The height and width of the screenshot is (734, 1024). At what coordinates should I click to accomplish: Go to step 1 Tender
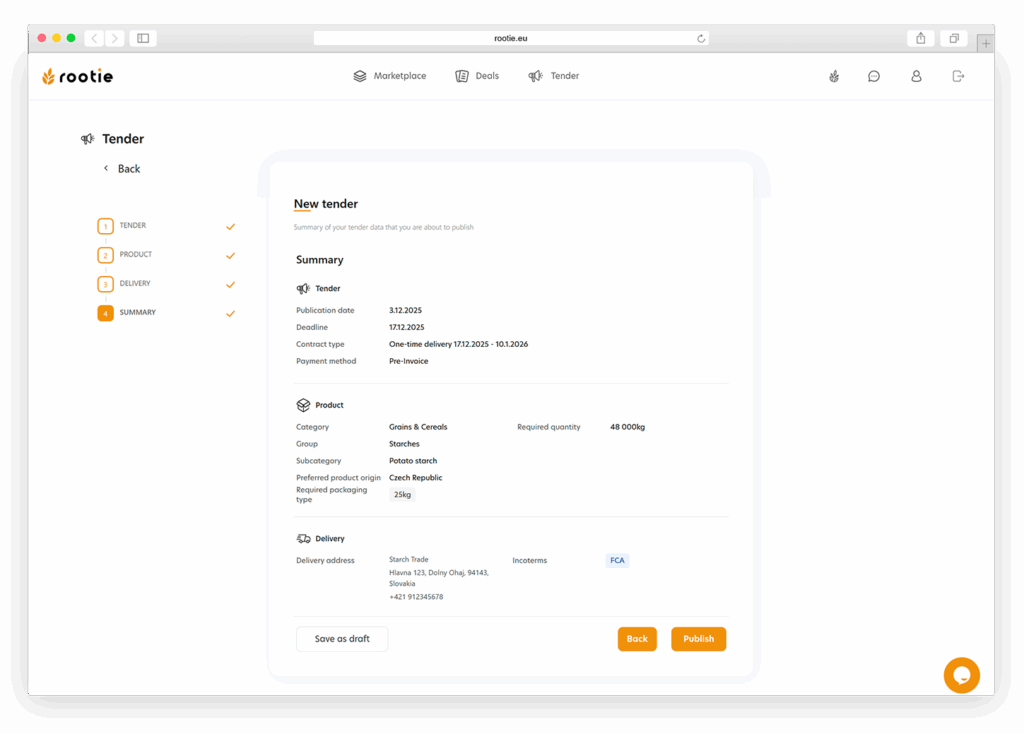coord(132,226)
